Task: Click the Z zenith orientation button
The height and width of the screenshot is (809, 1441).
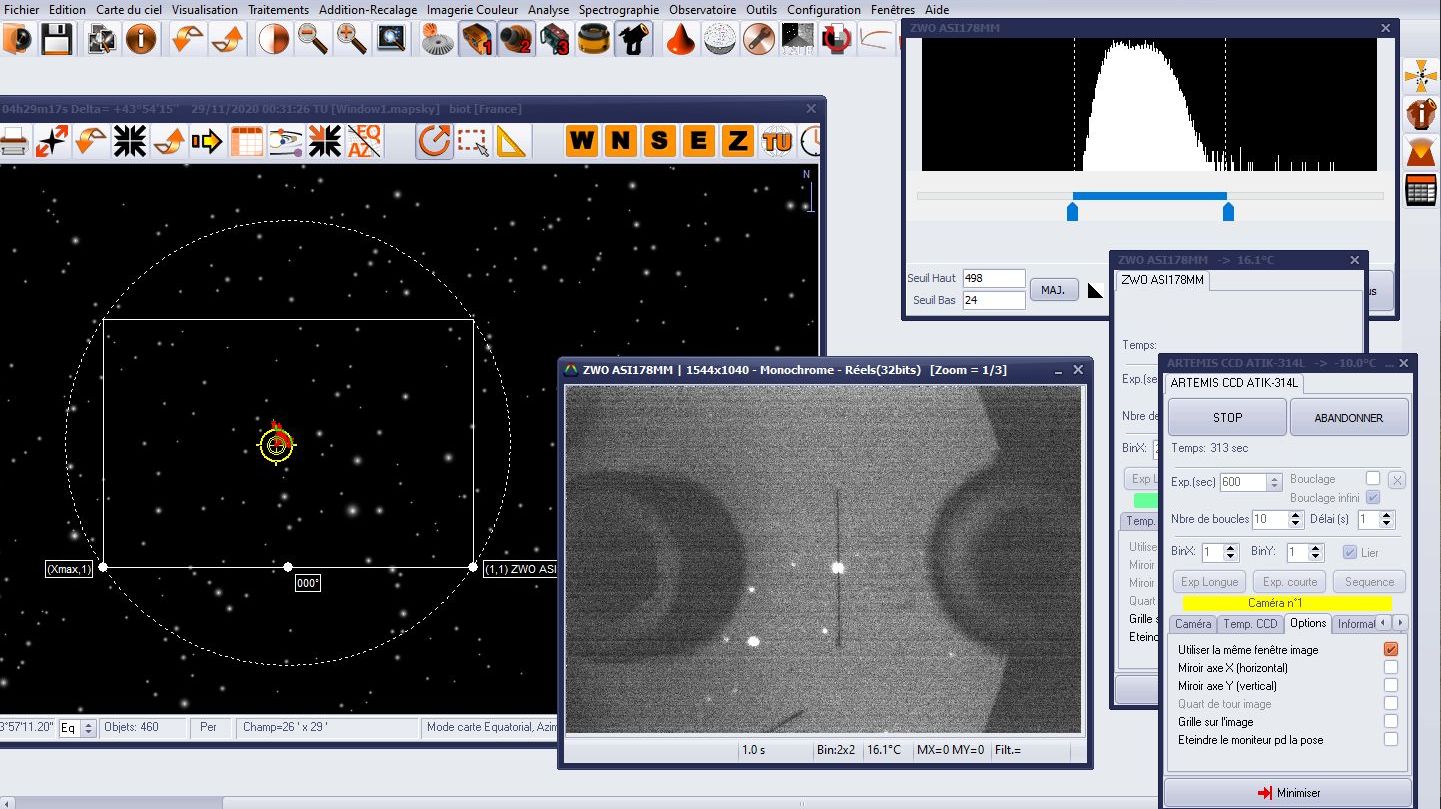Action: point(737,142)
